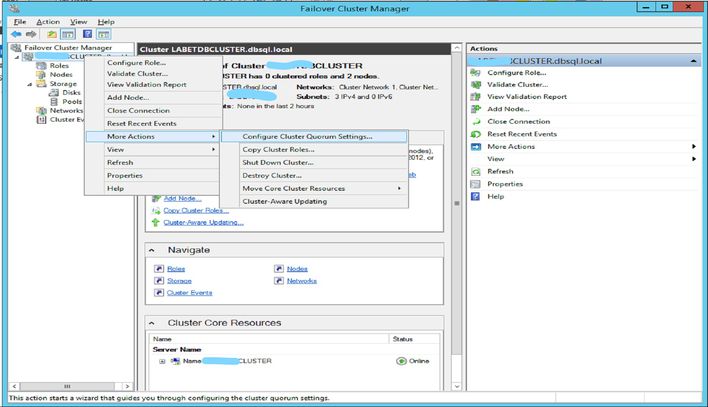Select Copy Cluster Roles in submenu
Screen dimensions: 708x407
coord(314,150)
